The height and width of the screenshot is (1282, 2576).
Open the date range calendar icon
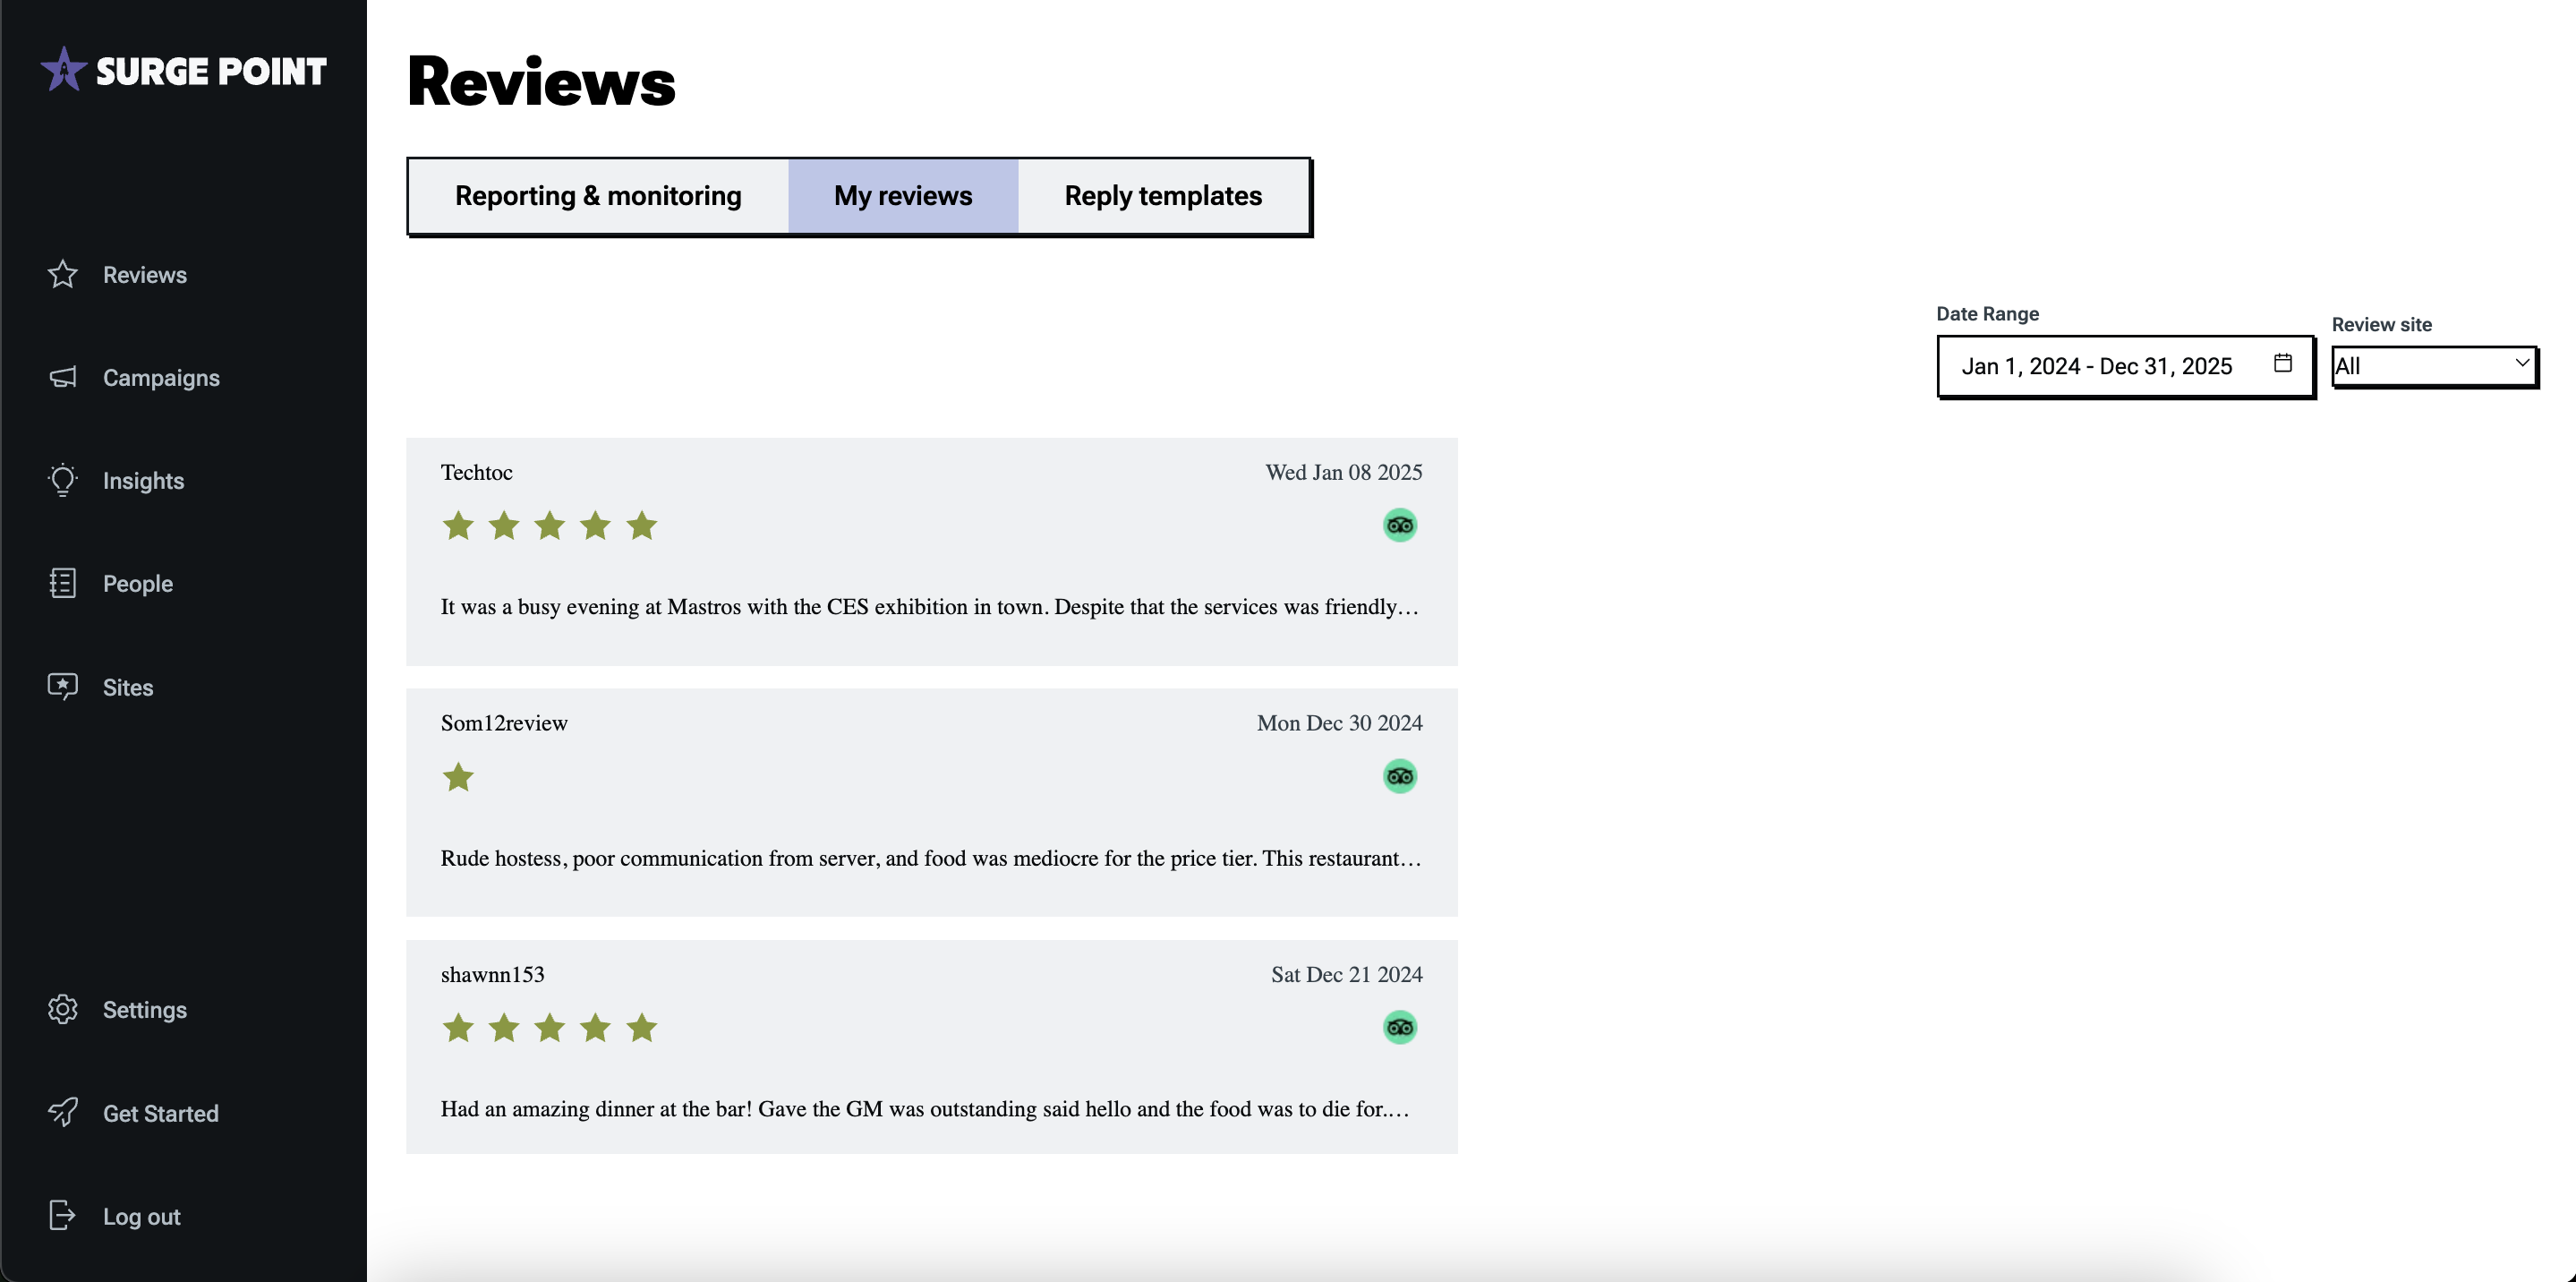(2282, 363)
